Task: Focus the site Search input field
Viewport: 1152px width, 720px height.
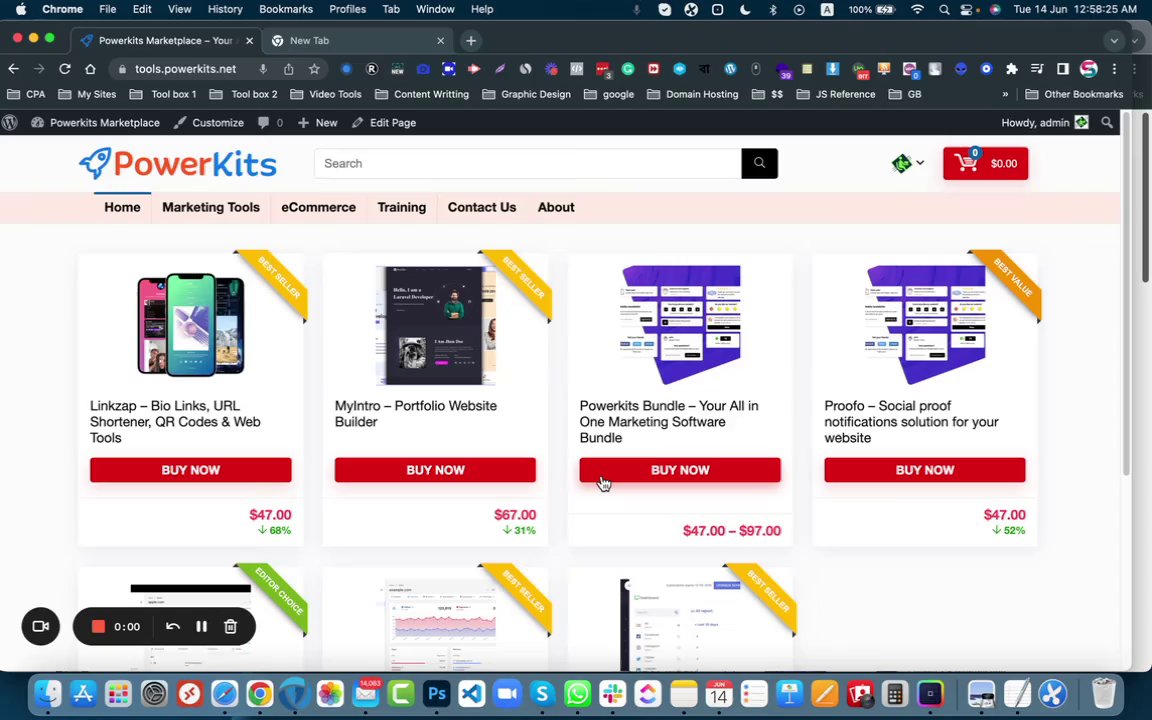Action: [x=528, y=163]
